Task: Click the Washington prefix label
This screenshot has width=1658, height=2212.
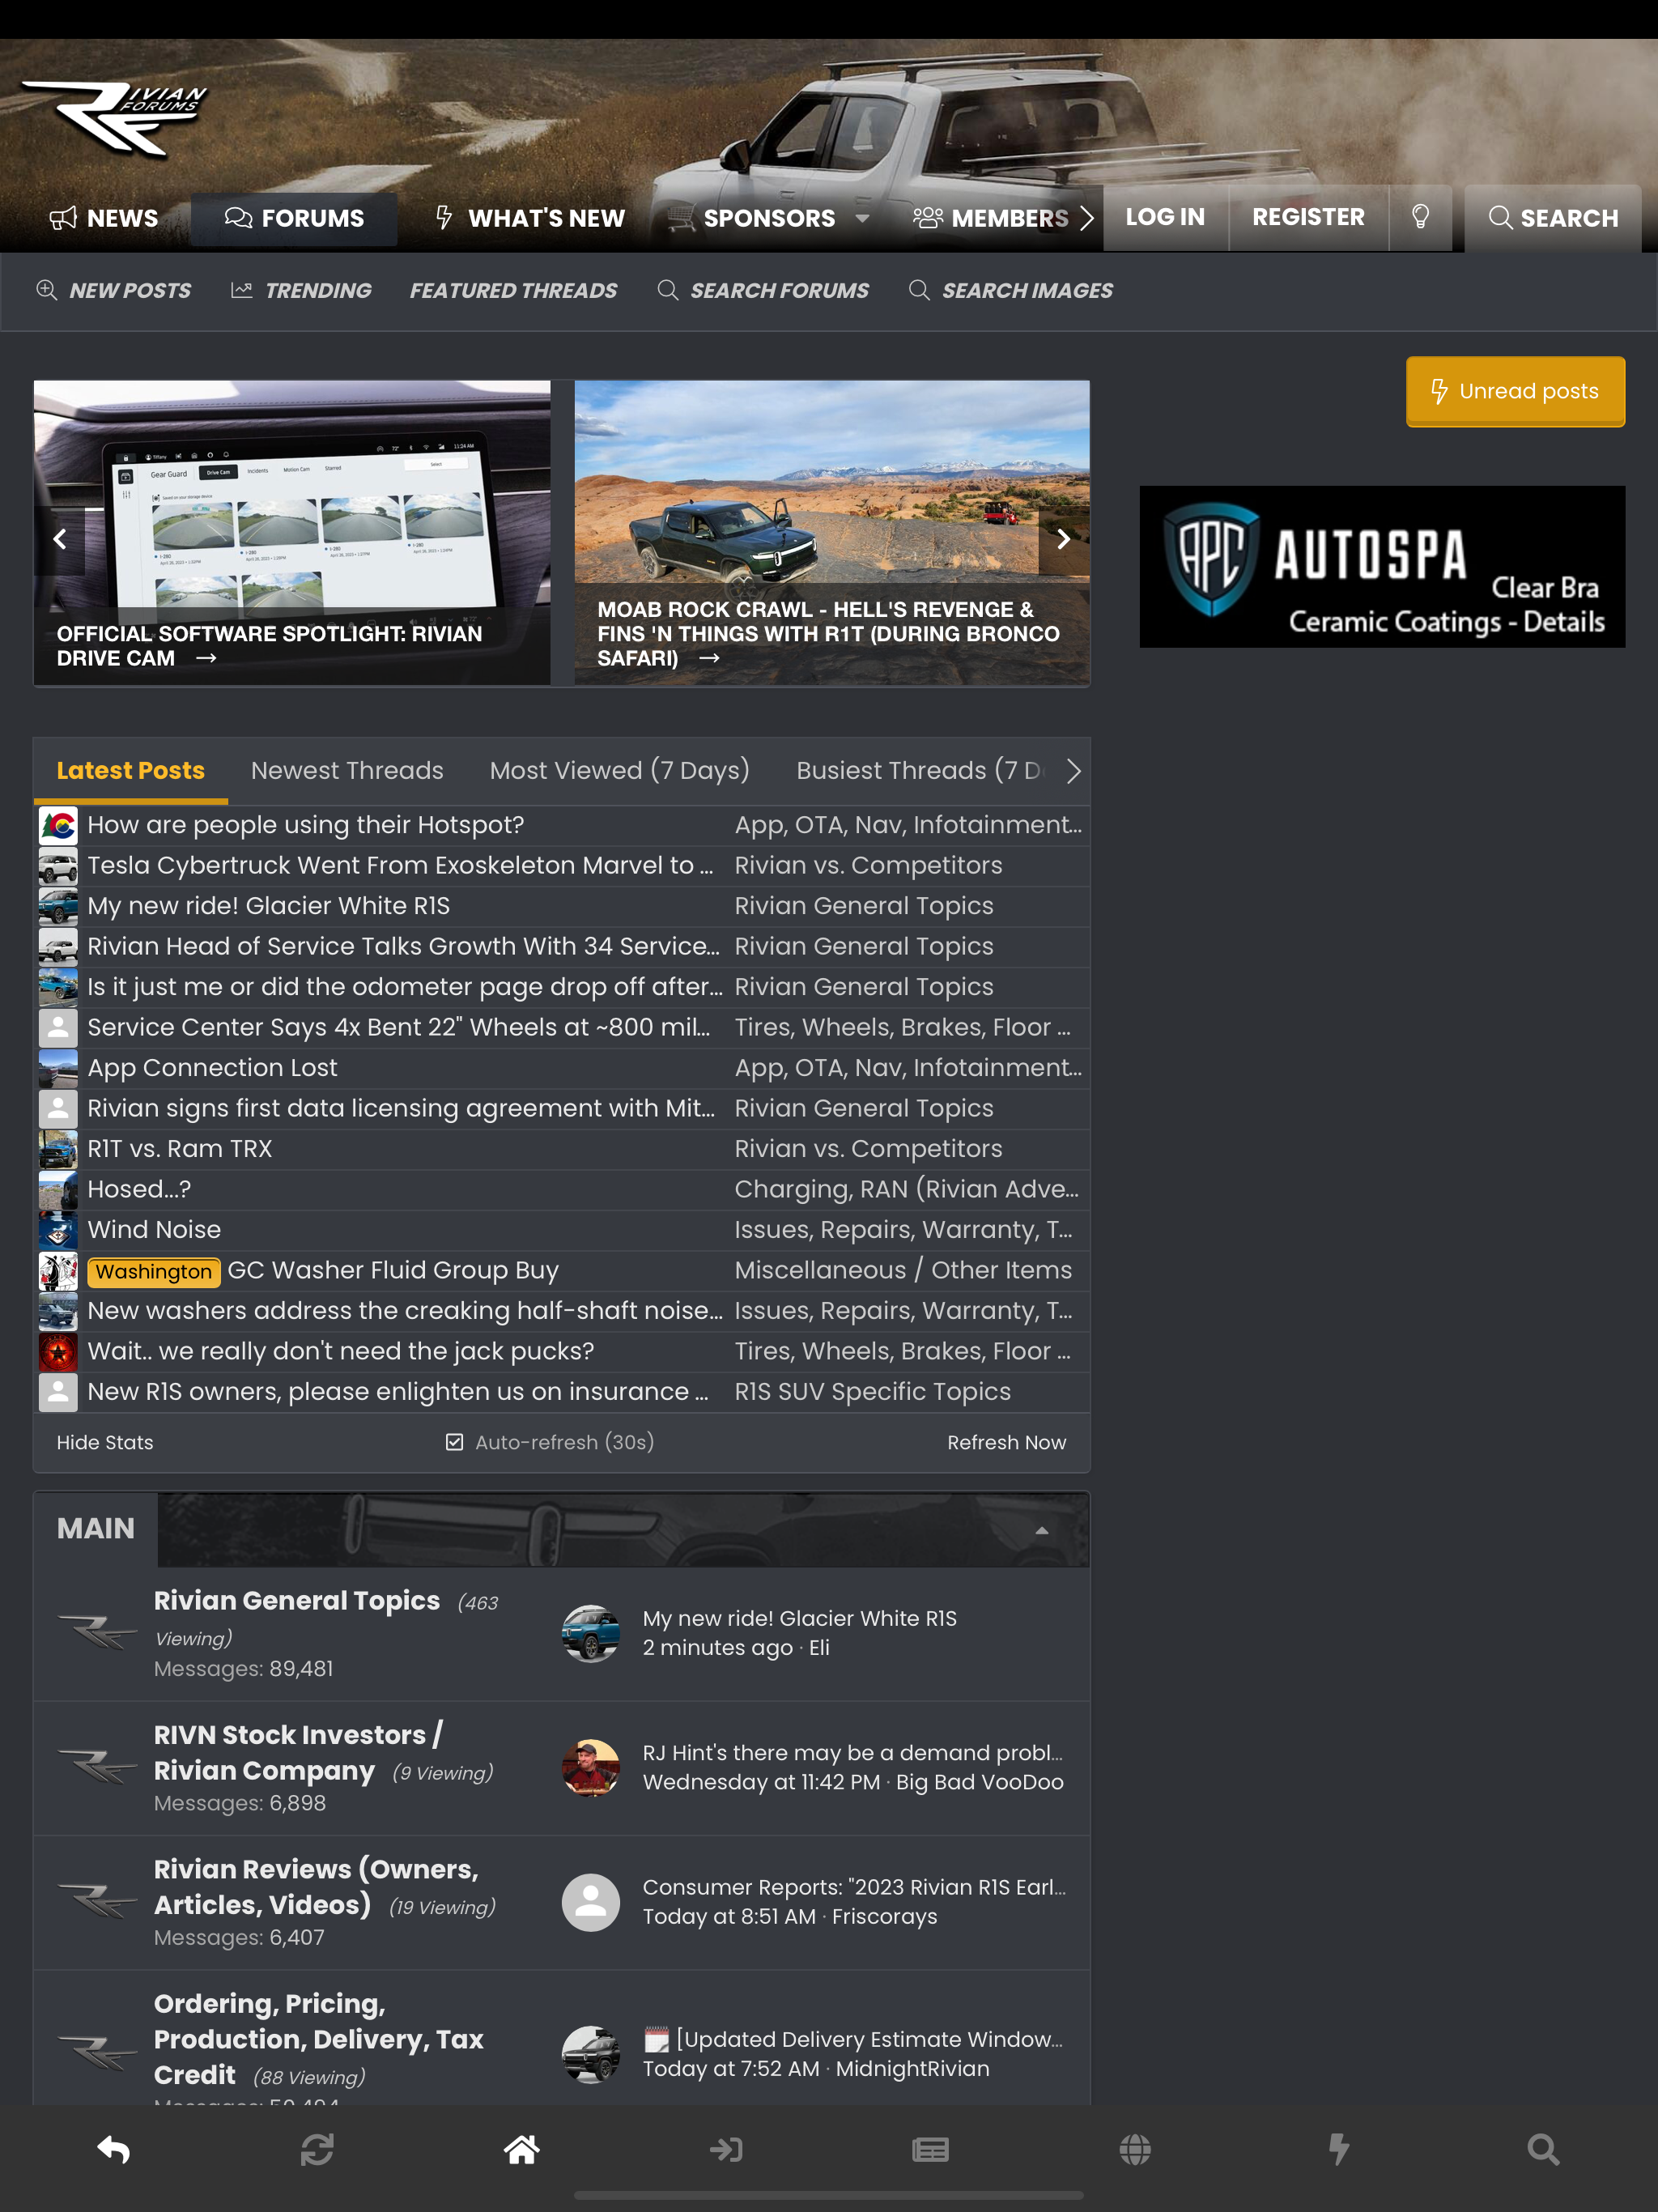Action: click(154, 1271)
